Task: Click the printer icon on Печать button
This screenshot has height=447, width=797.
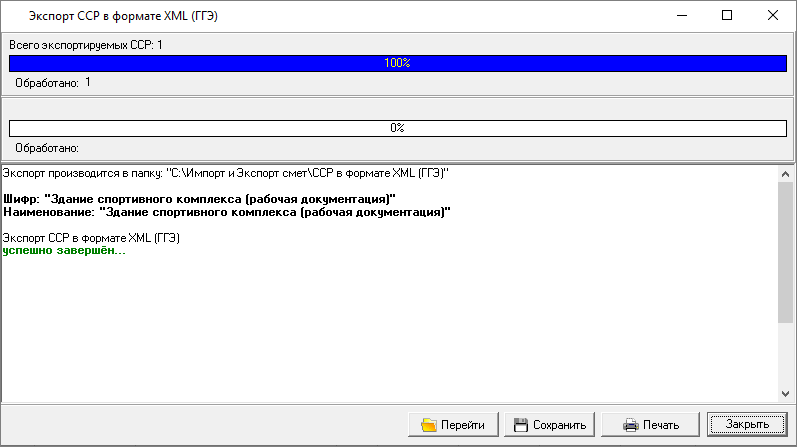Action: pyautogui.click(x=630, y=424)
